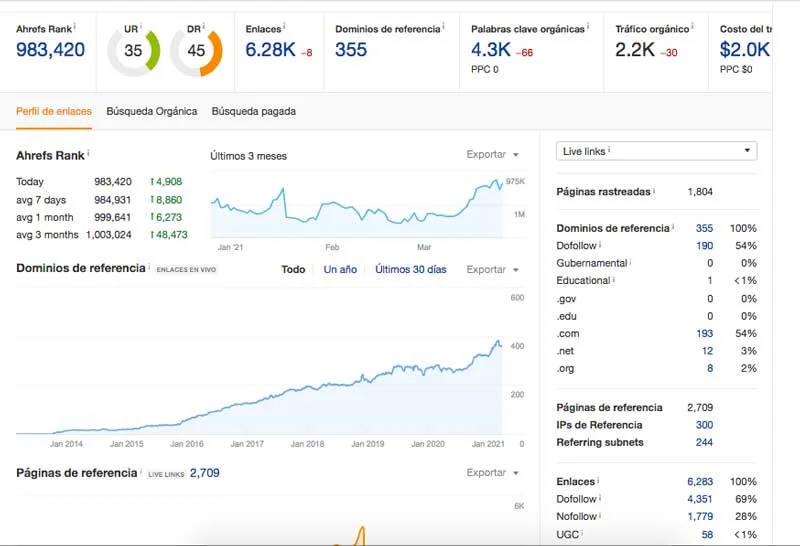The width and height of the screenshot is (800, 546).
Task: Open the Dofollow links count 4,351
Action: coord(700,499)
